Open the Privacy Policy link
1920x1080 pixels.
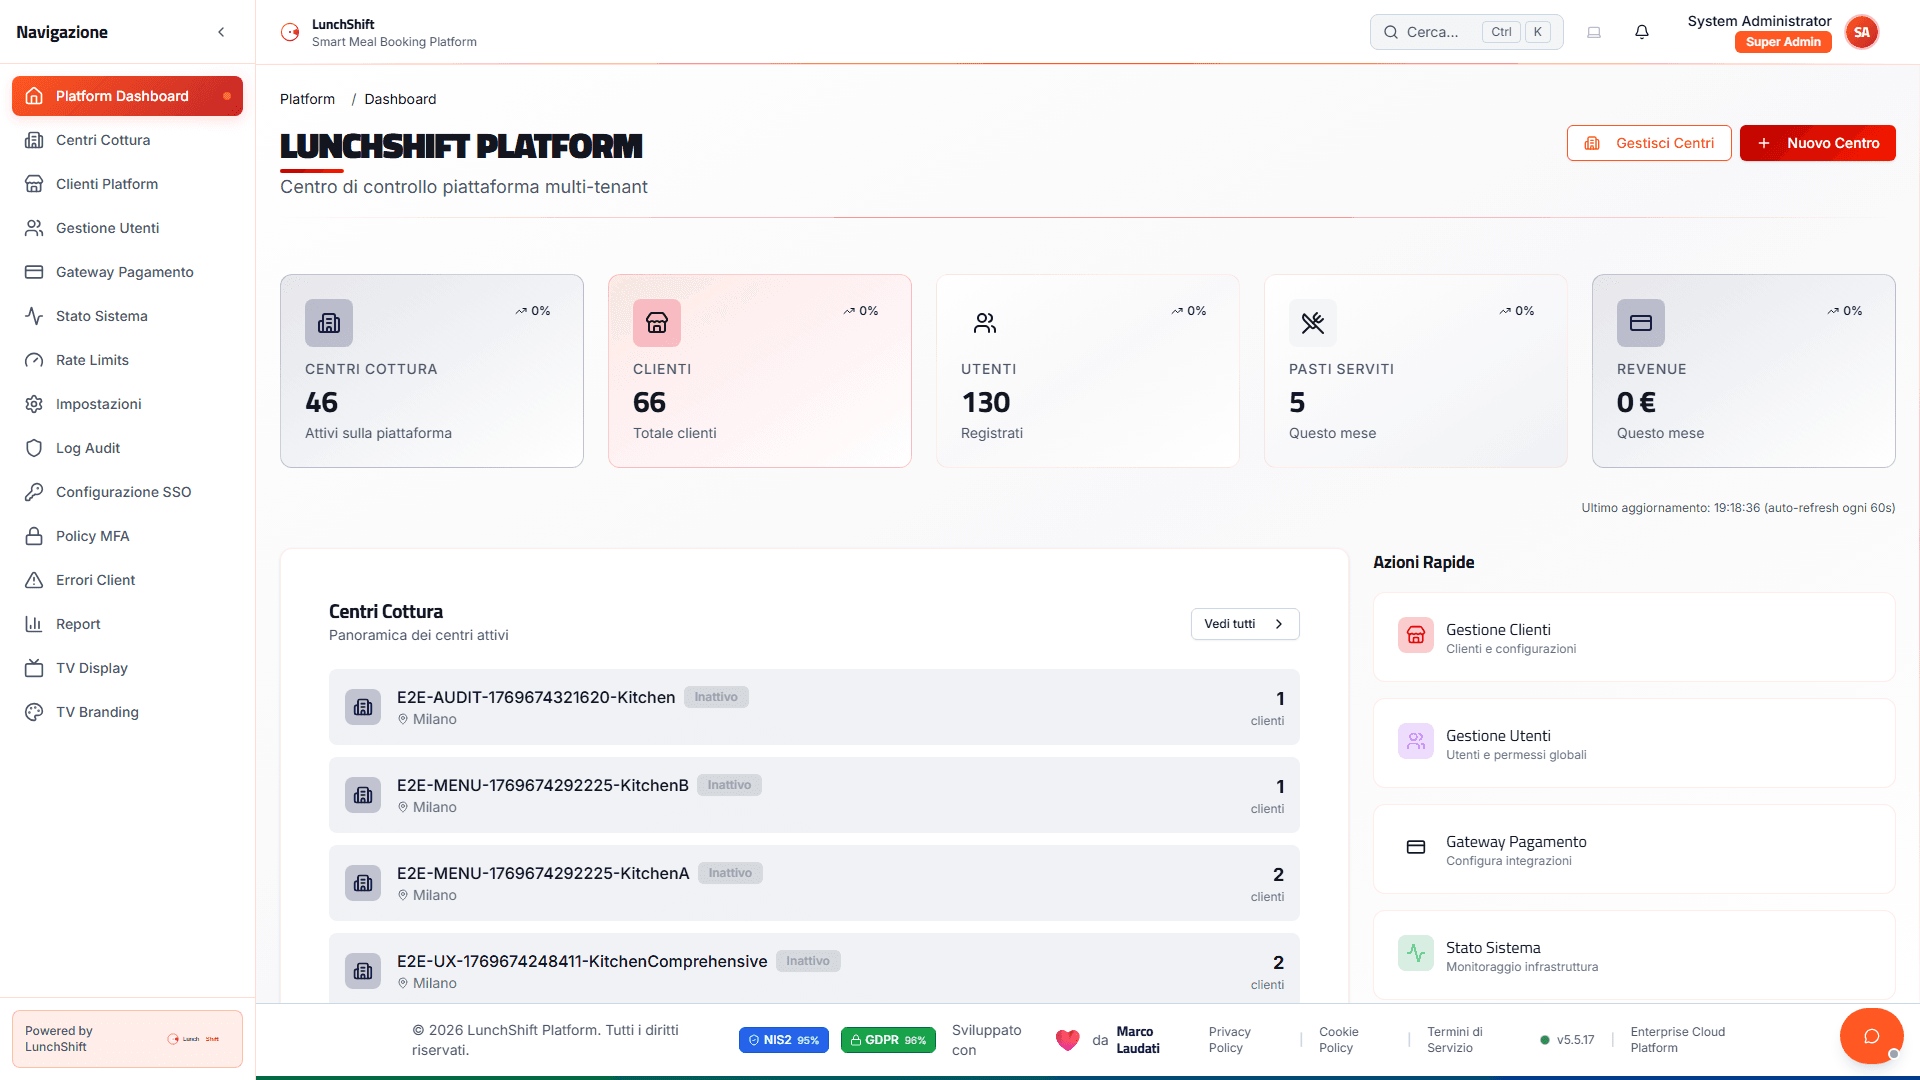click(x=1228, y=1039)
